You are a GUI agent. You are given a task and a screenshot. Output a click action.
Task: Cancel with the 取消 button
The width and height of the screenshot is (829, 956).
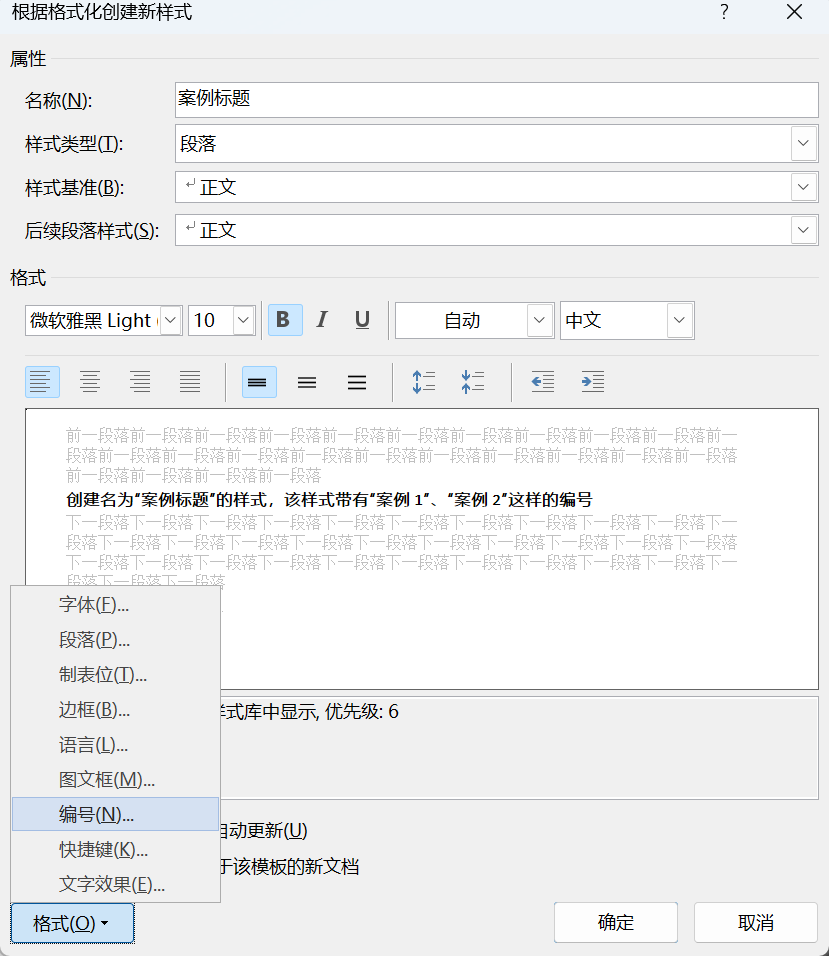[x=756, y=922]
